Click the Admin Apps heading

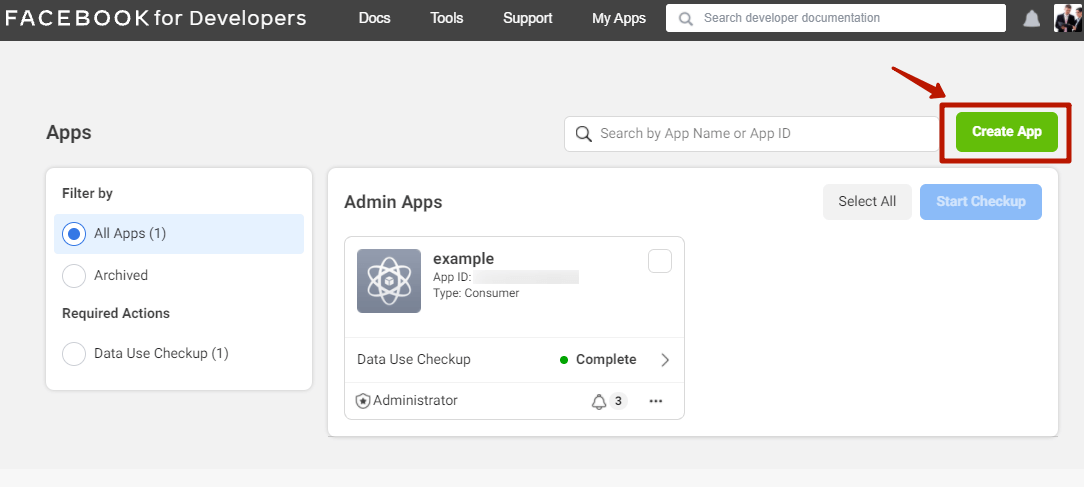pyautogui.click(x=393, y=202)
